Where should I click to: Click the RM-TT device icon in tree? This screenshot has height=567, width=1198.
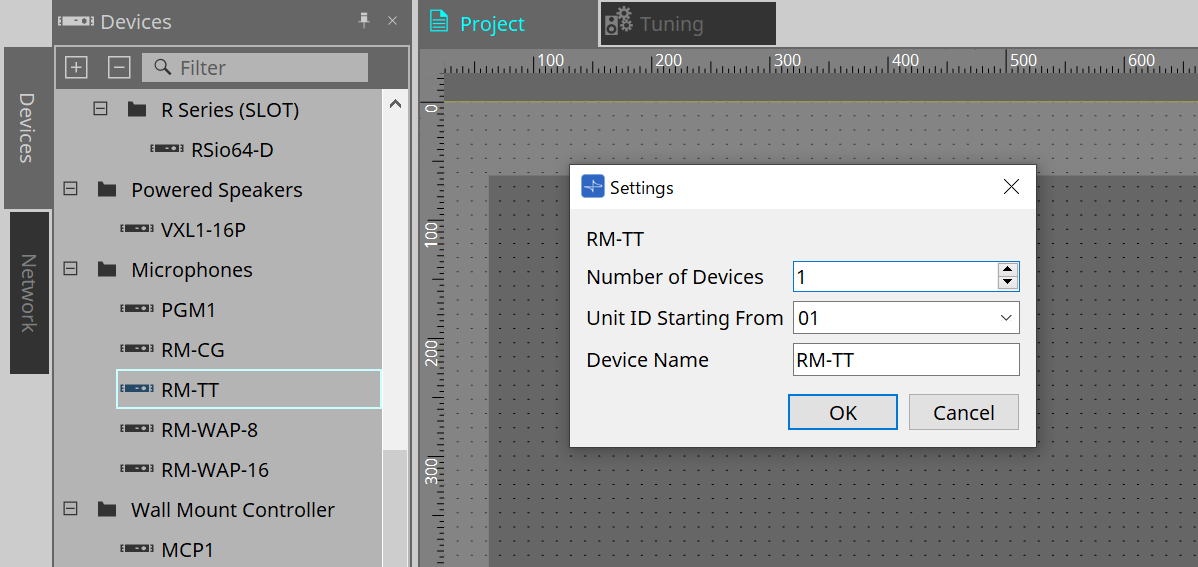137,390
